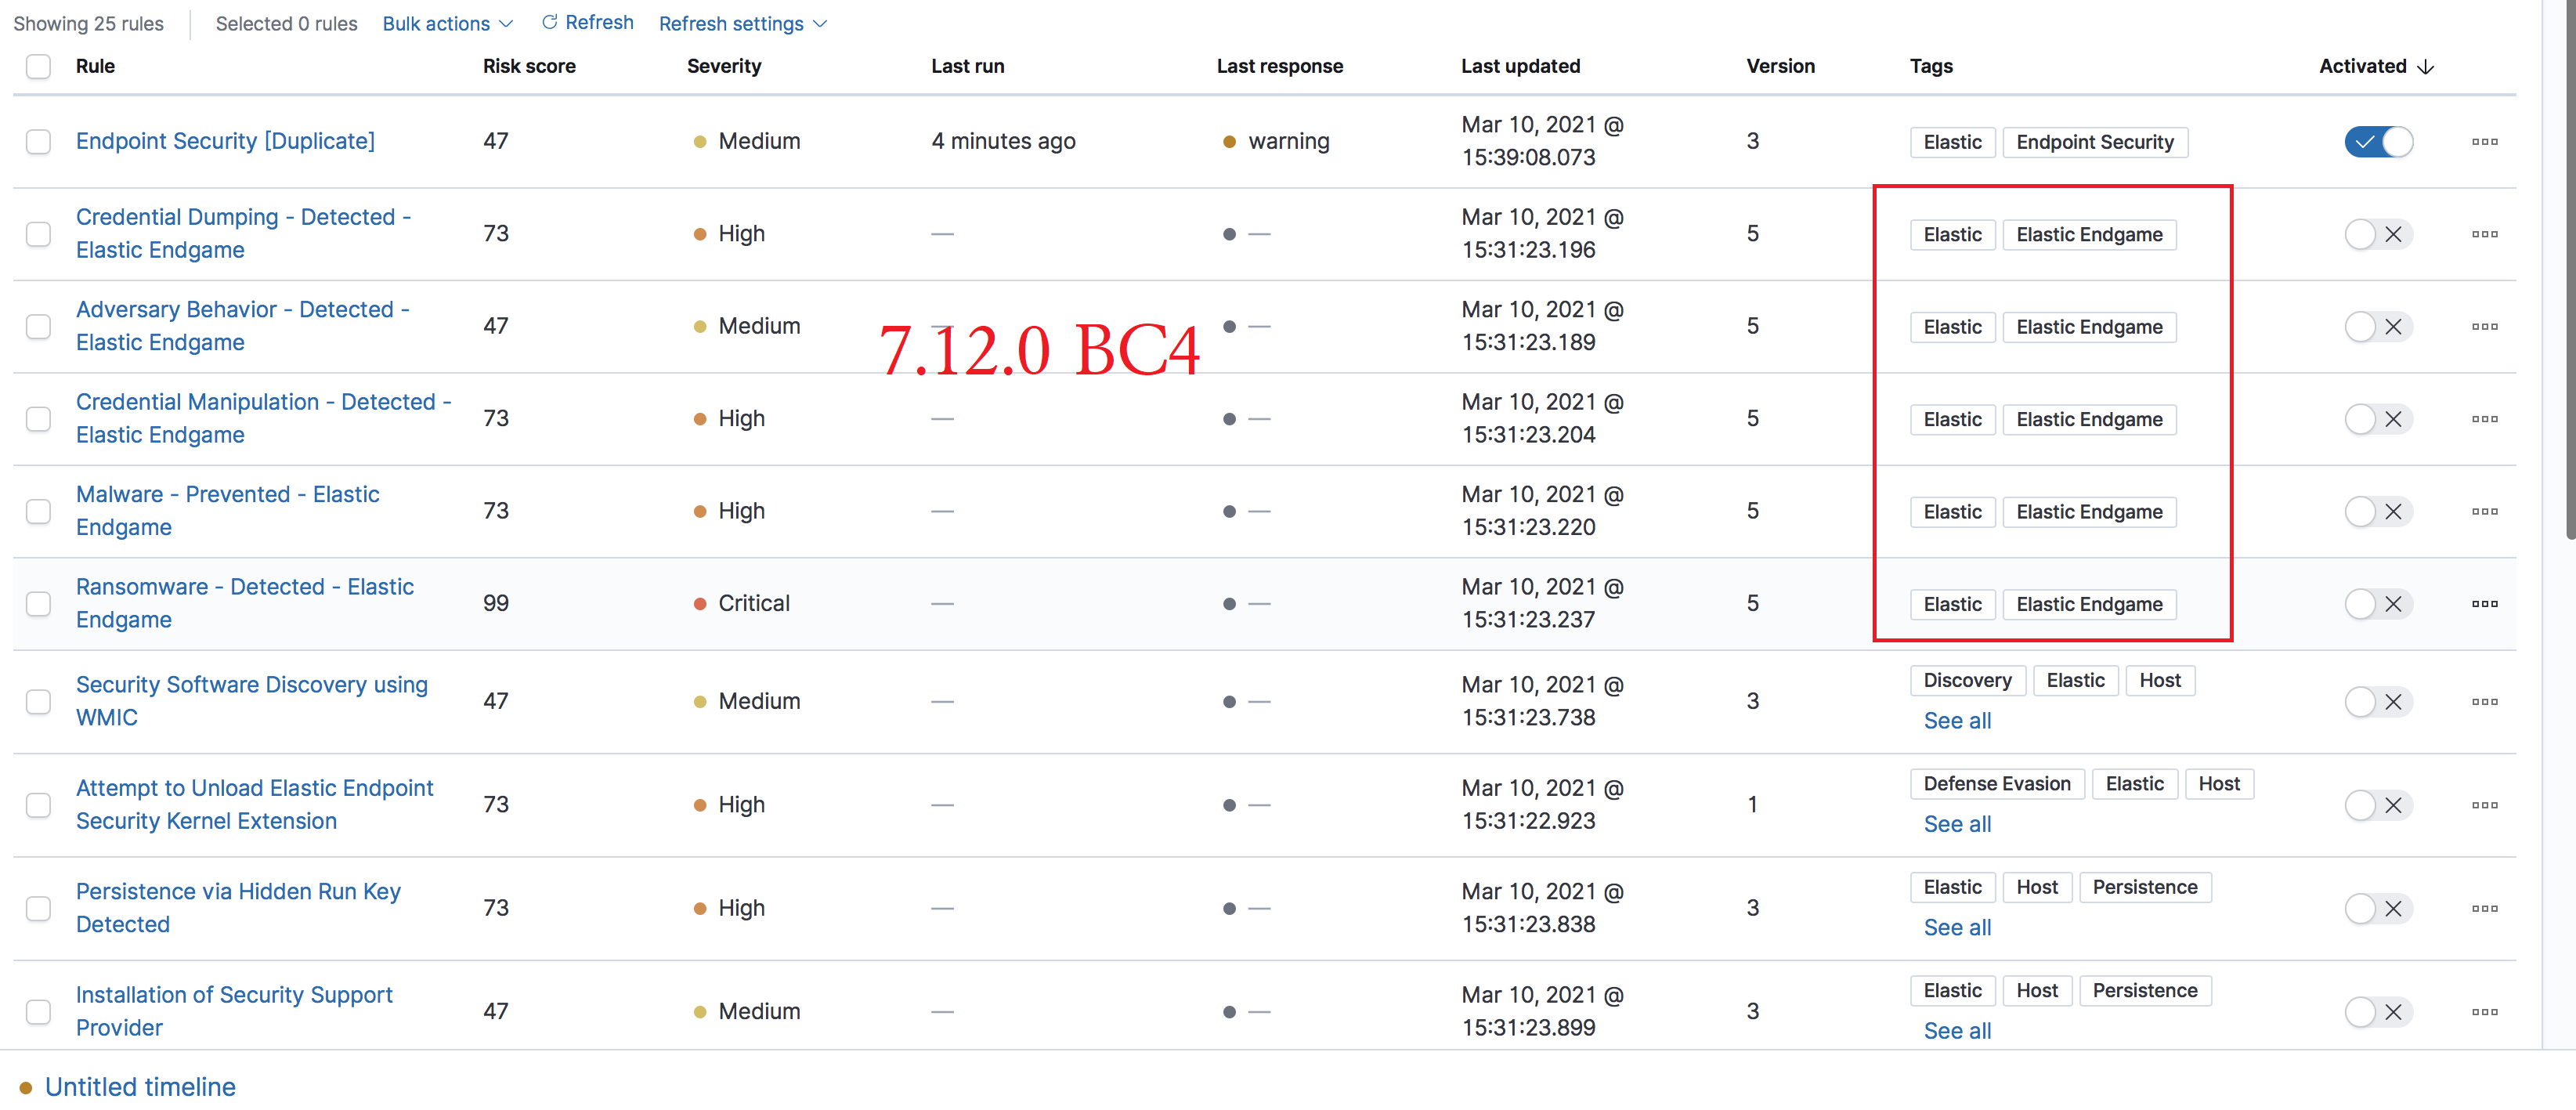2576x1110 pixels.
Task: Click warning status dot for Endpoint Security [Duplicate]
Action: pyautogui.click(x=1229, y=141)
